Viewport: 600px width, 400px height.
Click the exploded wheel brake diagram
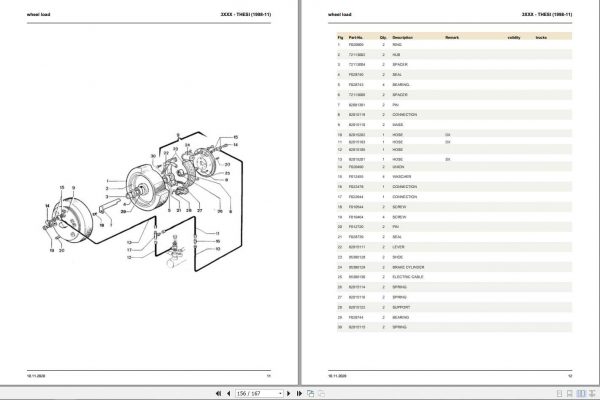(143, 202)
